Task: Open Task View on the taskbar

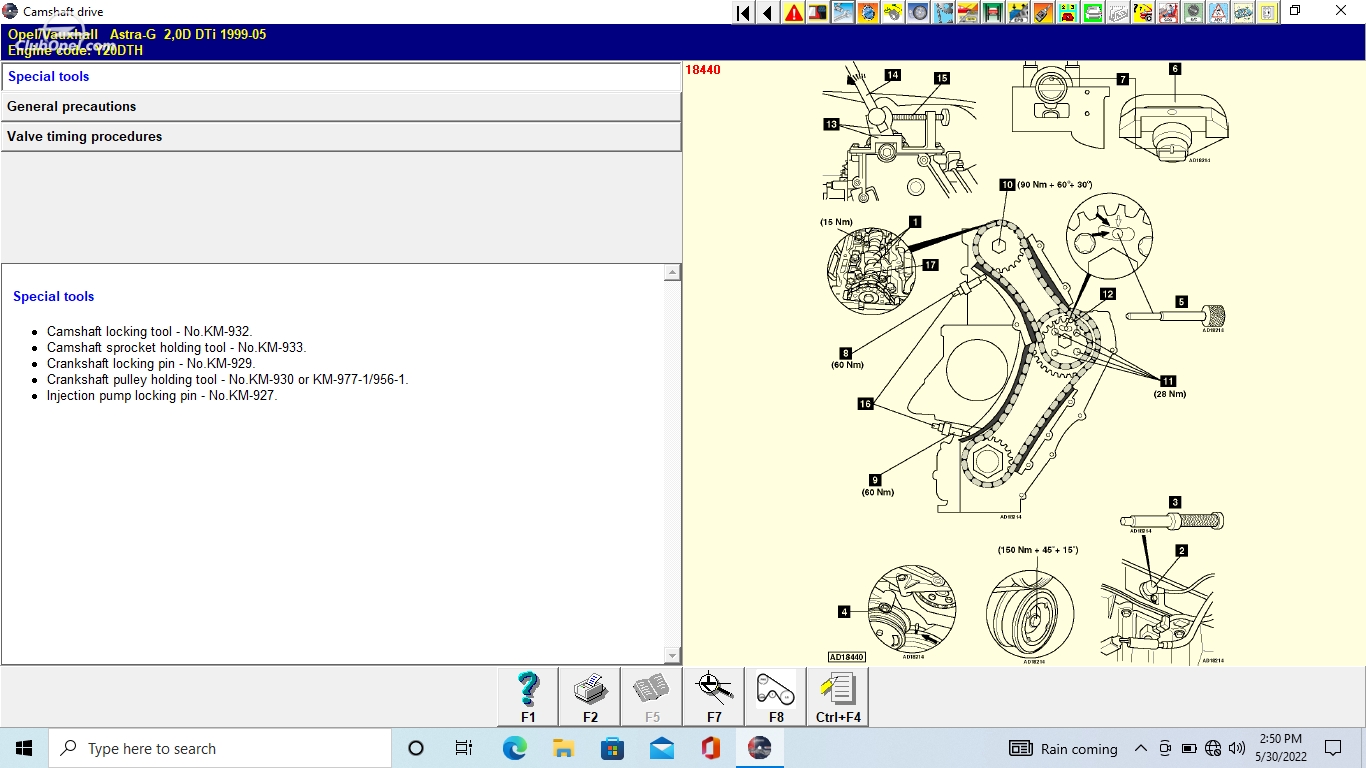Action: click(464, 748)
